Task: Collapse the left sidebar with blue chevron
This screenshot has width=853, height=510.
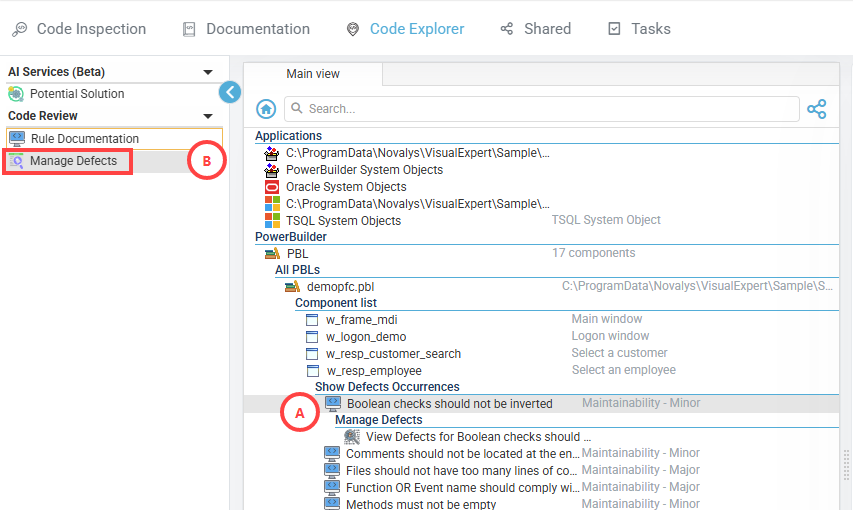Action: (x=230, y=92)
